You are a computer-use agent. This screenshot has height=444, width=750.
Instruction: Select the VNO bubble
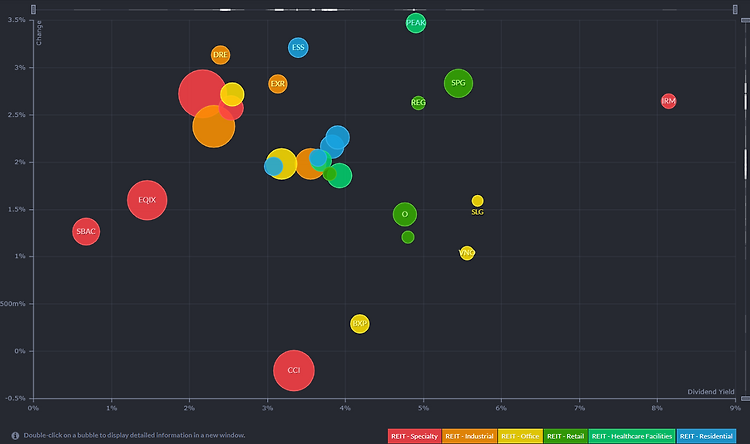click(x=467, y=253)
